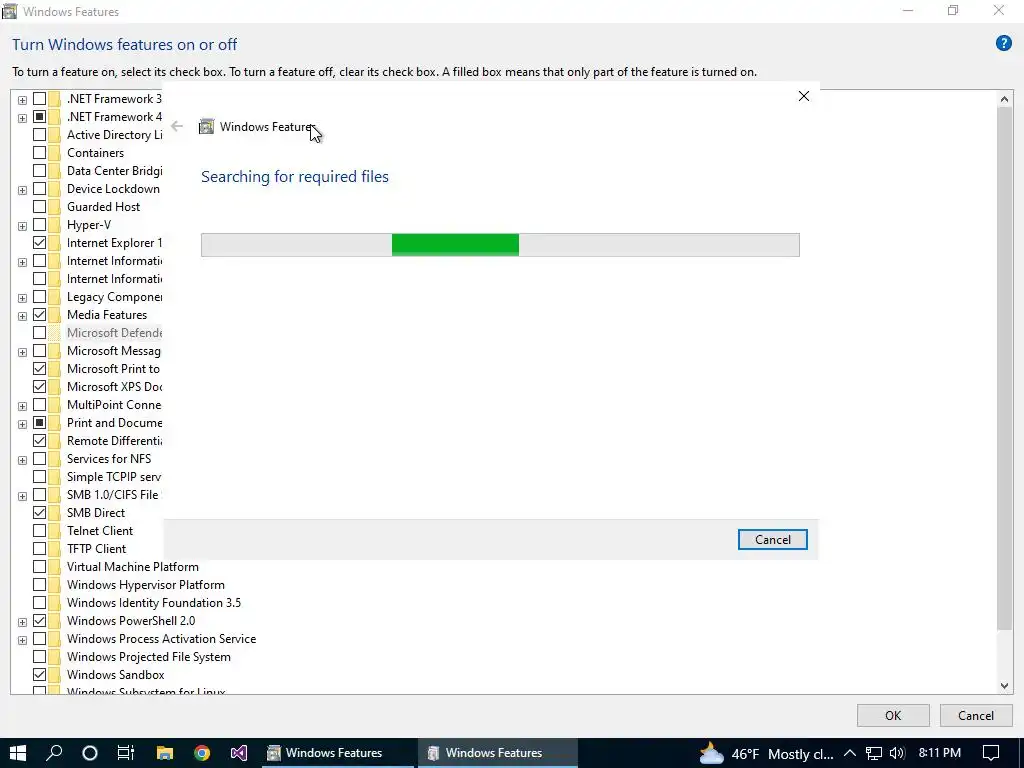Click the feature list scrollbar down arrow
The image size is (1024, 768).
click(1004, 685)
